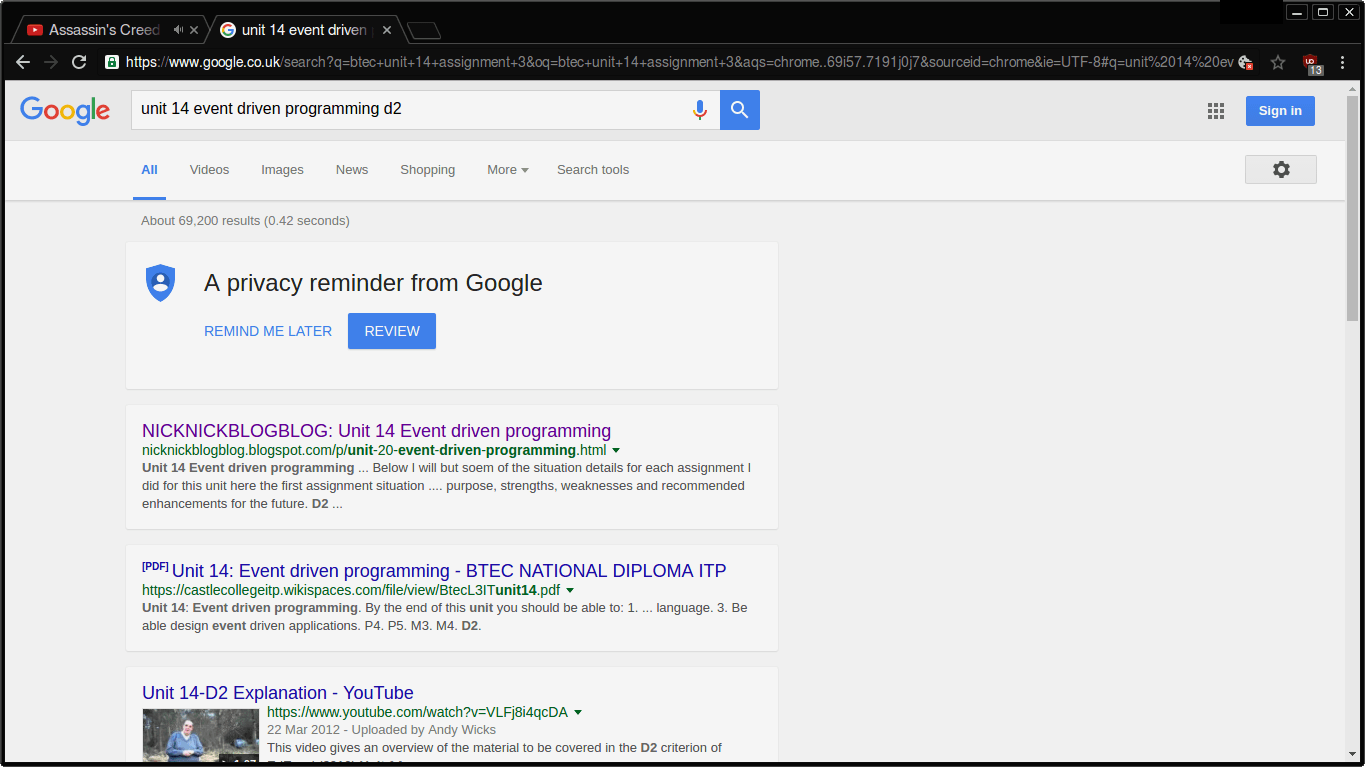Open search settings gear
1365x767 pixels.
coord(1280,170)
